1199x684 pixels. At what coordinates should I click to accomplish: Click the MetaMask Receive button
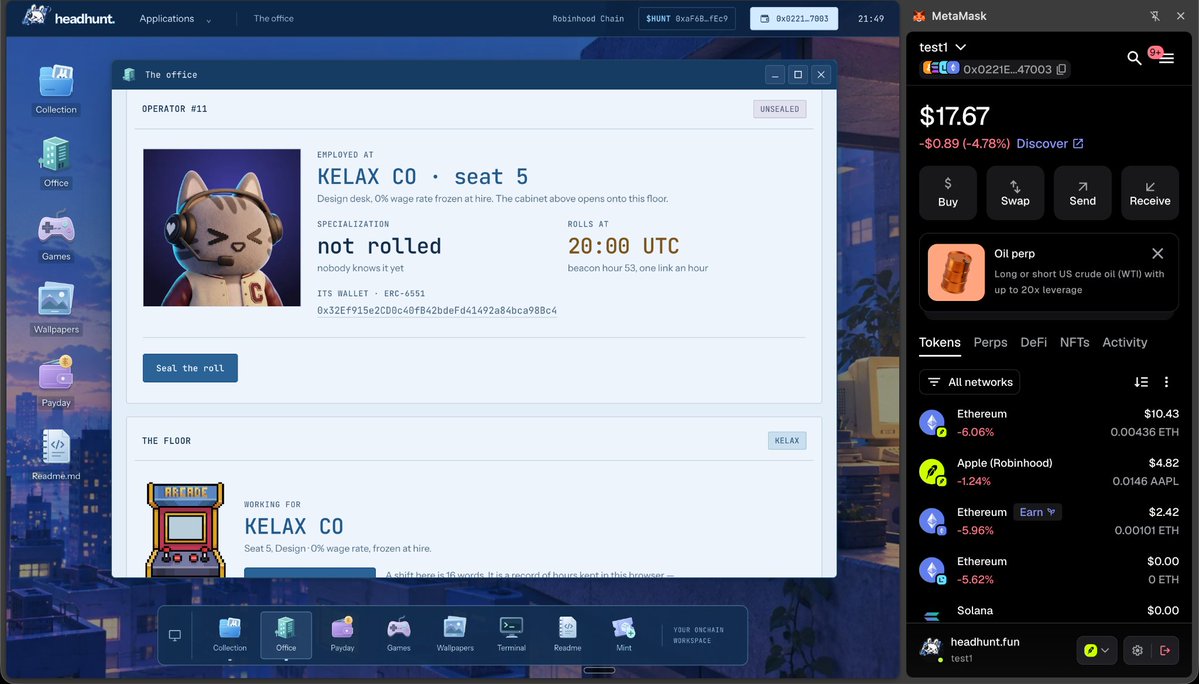pyautogui.click(x=1149, y=193)
